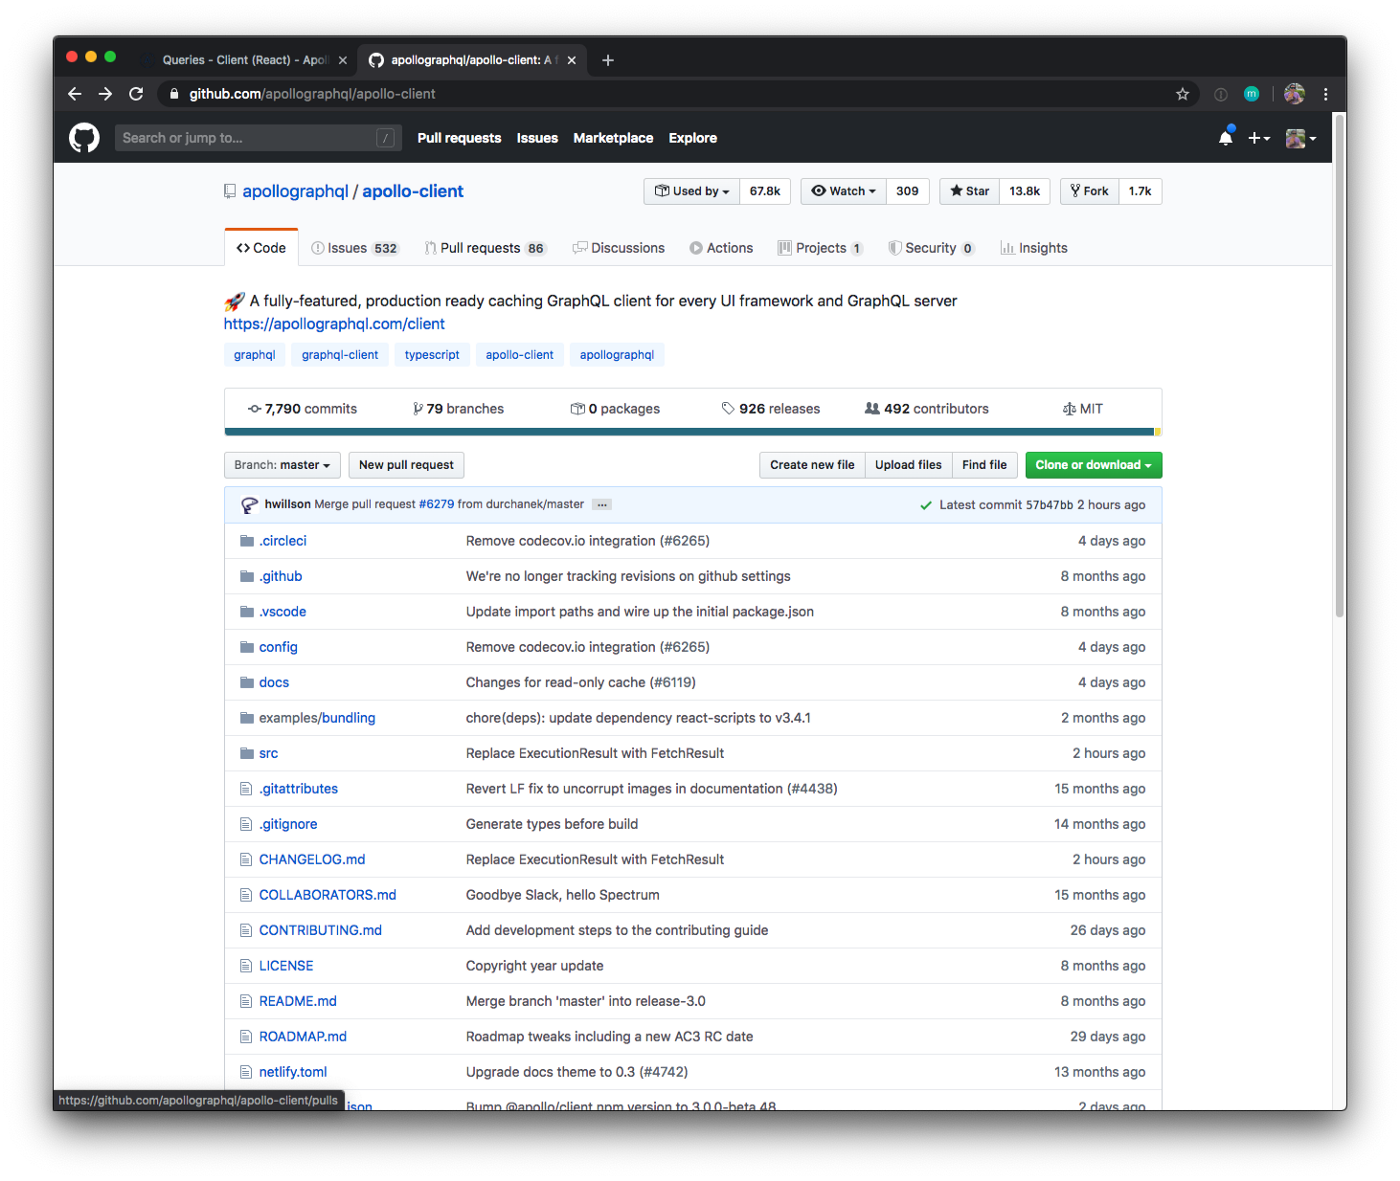
Task: View the 926 releases
Action: tap(770, 409)
